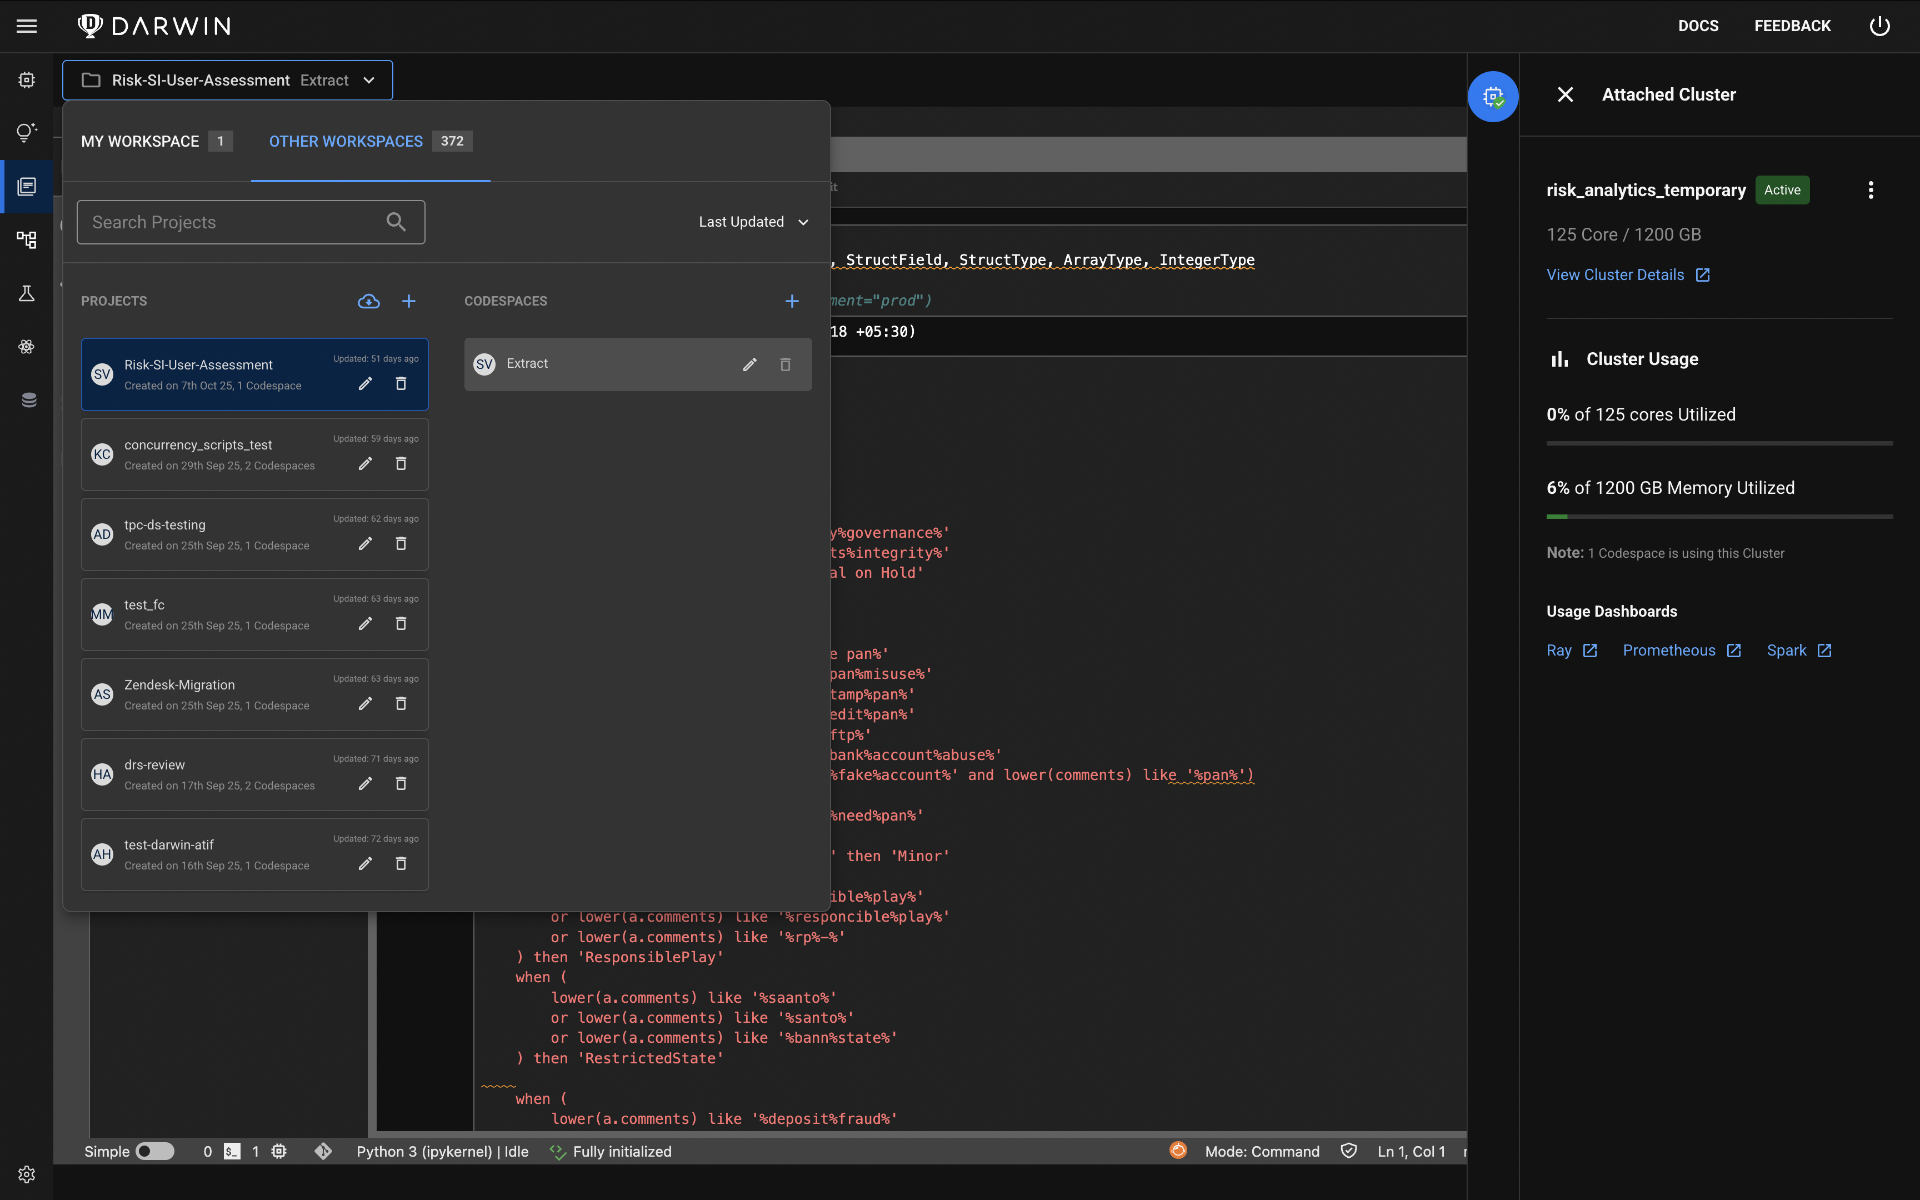Switch to MY WORKSPACE tab
Viewport: 1920px width, 1200px height.
point(157,142)
